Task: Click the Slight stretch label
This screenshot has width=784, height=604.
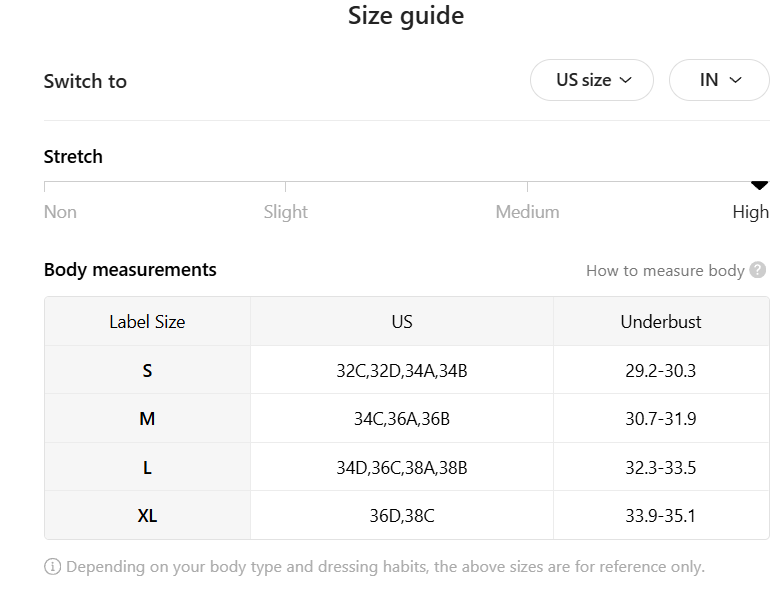Action: [x=286, y=212]
